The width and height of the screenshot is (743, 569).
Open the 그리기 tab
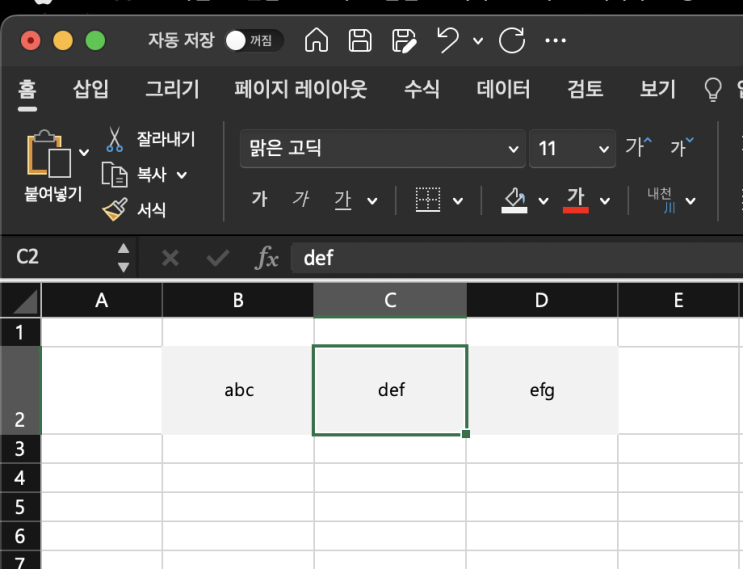point(172,89)
